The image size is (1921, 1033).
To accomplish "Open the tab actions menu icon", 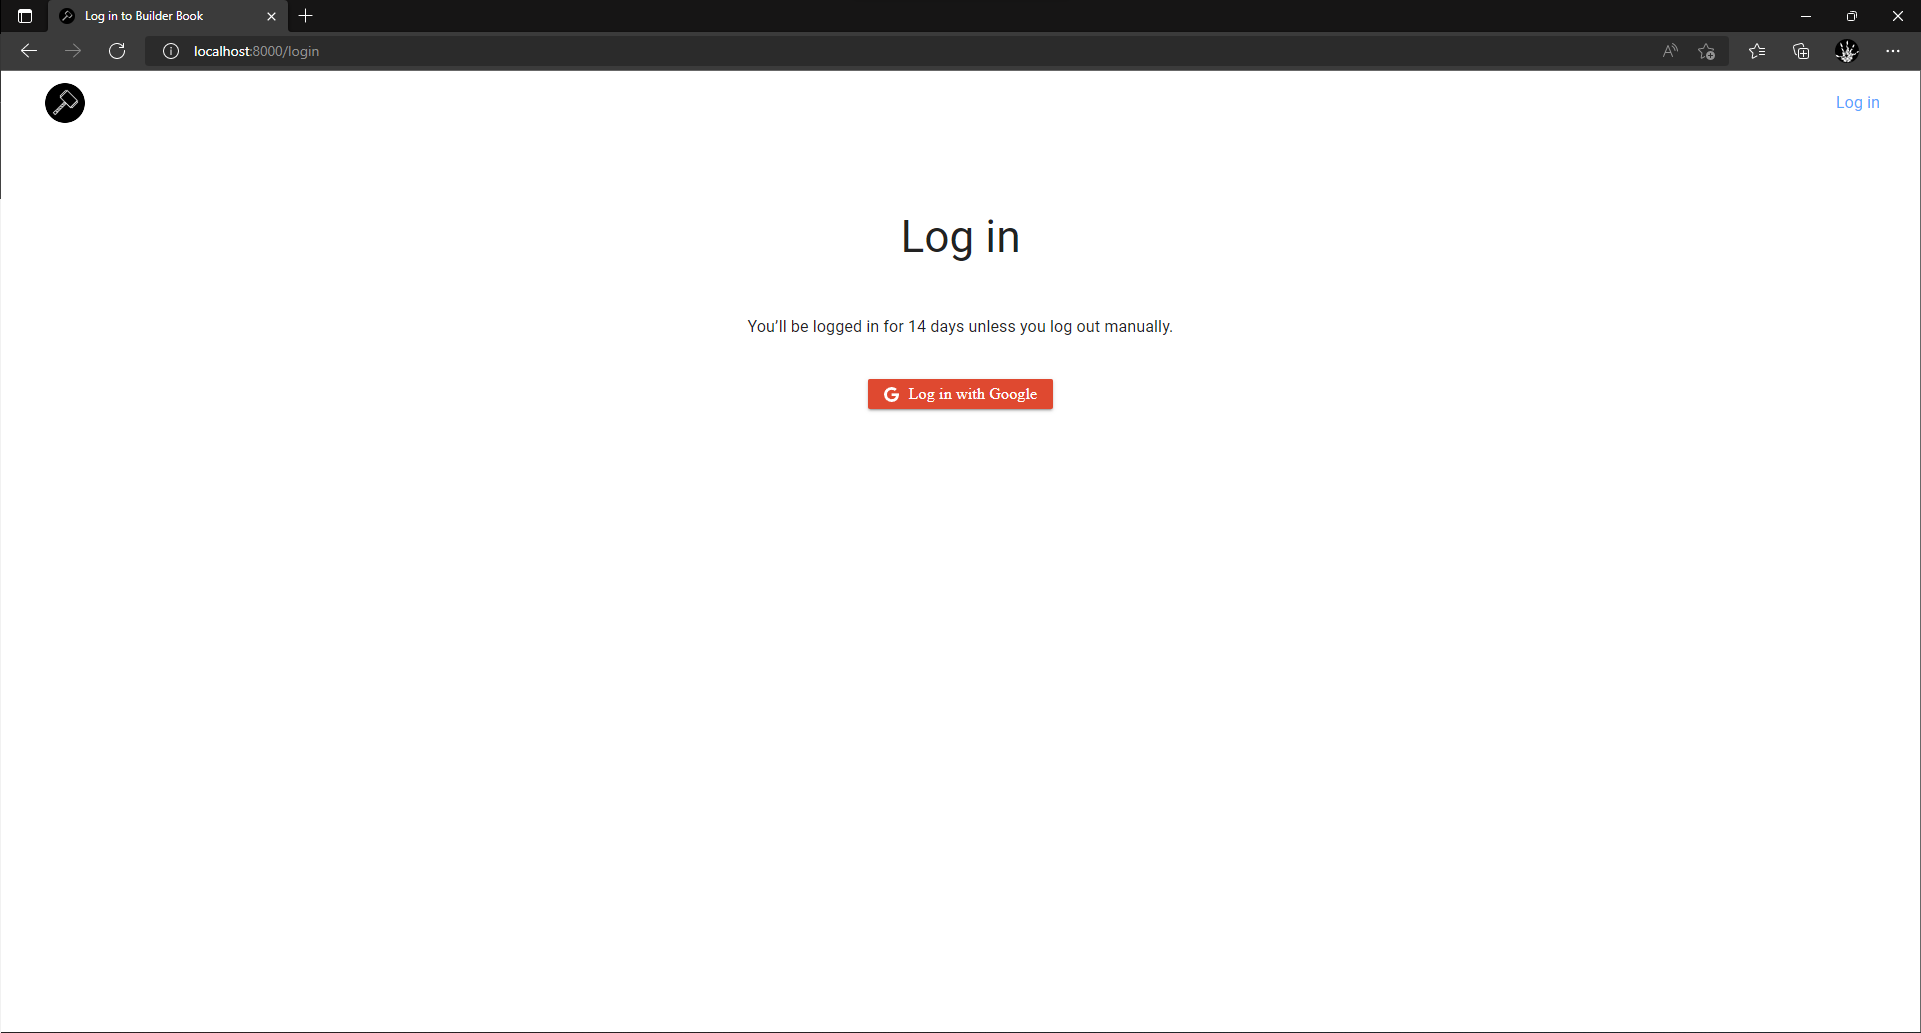I will point(24,16).
